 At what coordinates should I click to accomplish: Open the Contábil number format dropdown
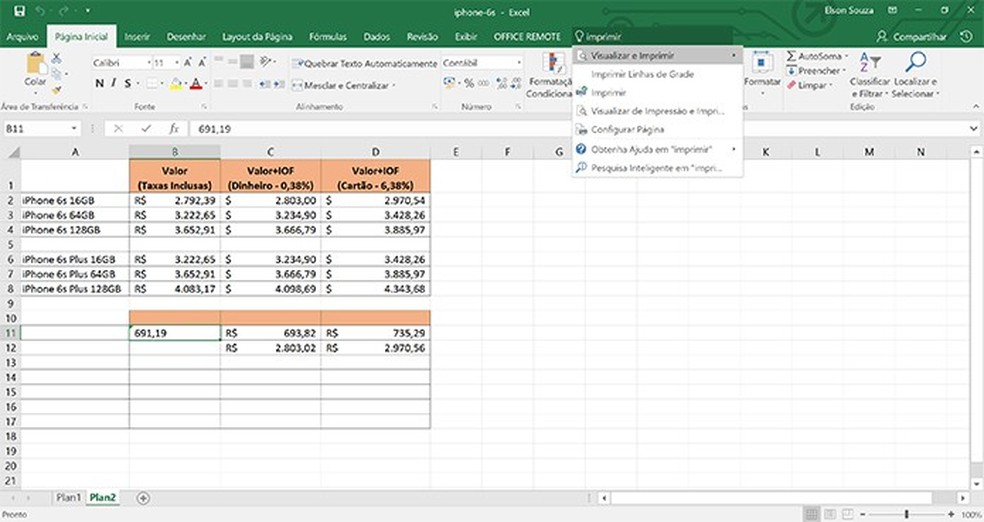(518, 63)
